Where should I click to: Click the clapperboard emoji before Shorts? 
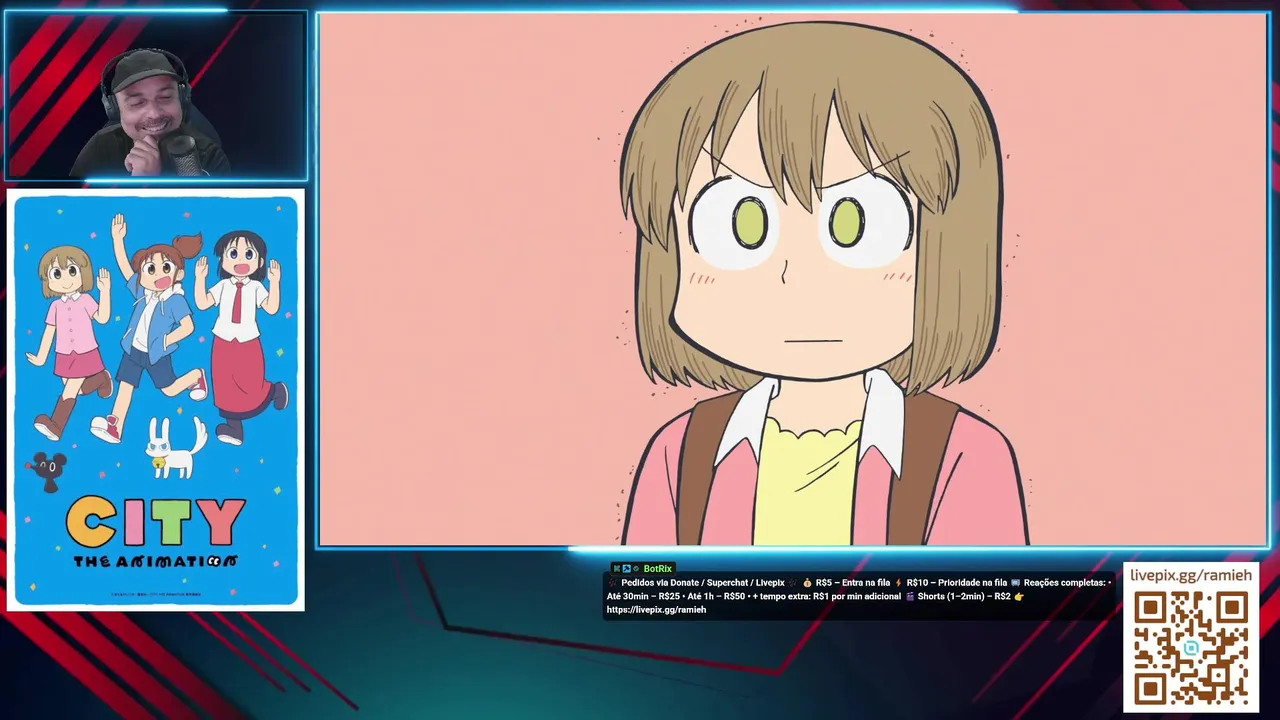(910, 597)
